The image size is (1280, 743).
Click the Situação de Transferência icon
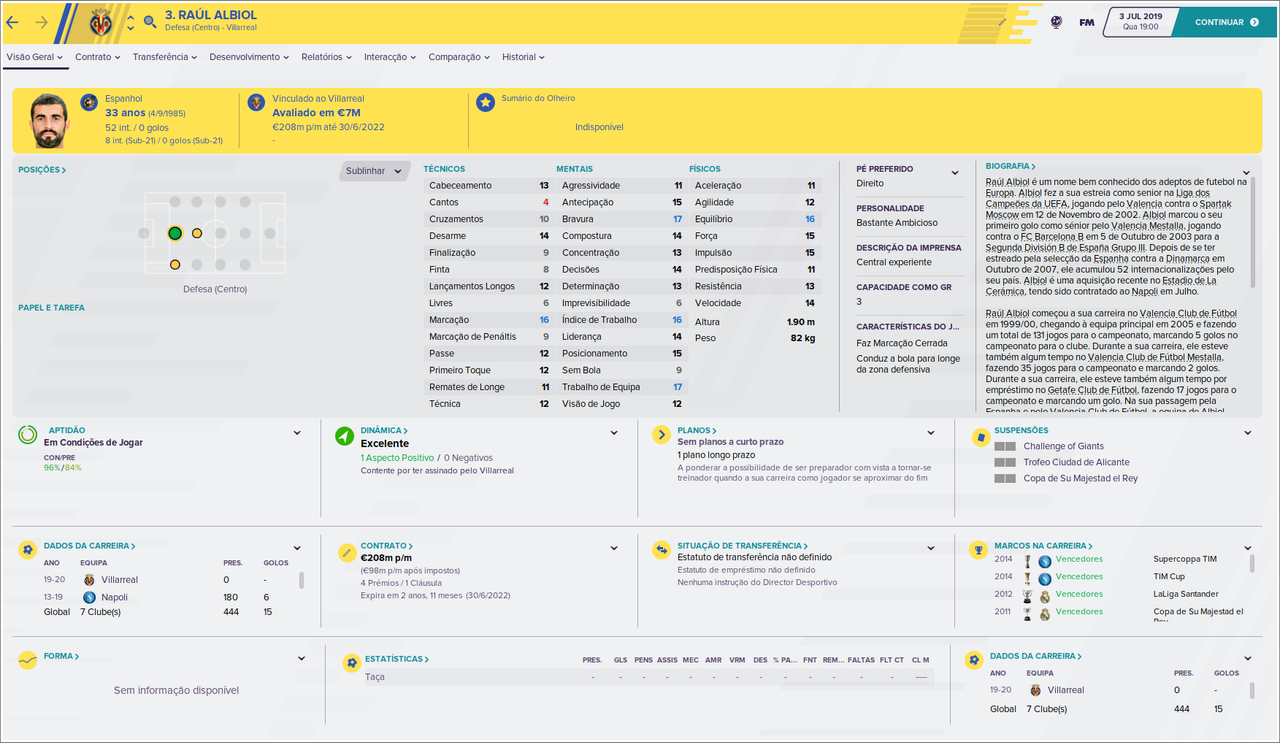pos(661,550)
